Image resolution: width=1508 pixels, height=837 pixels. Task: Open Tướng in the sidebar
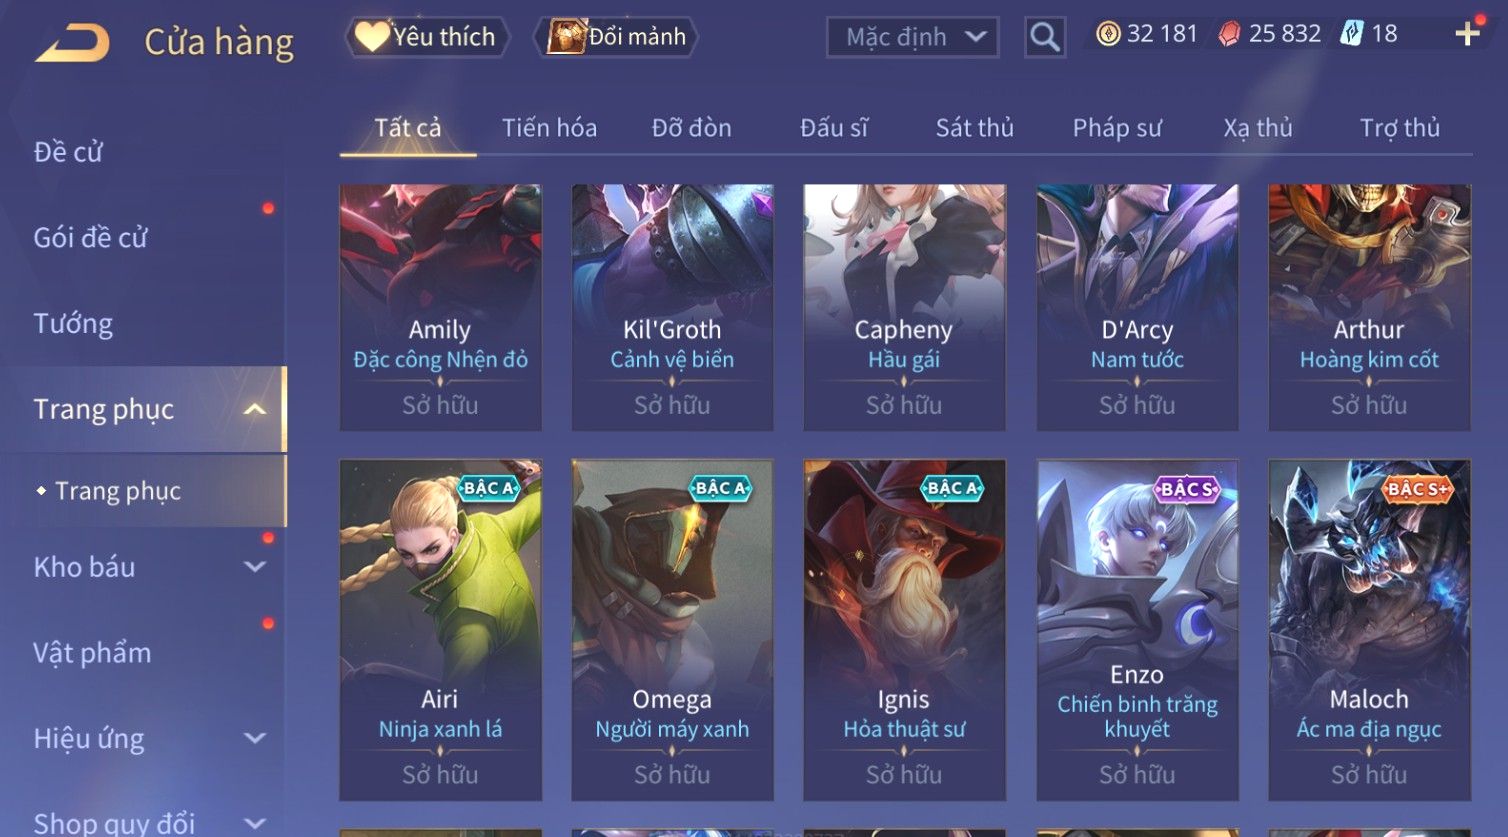point(73,323)
